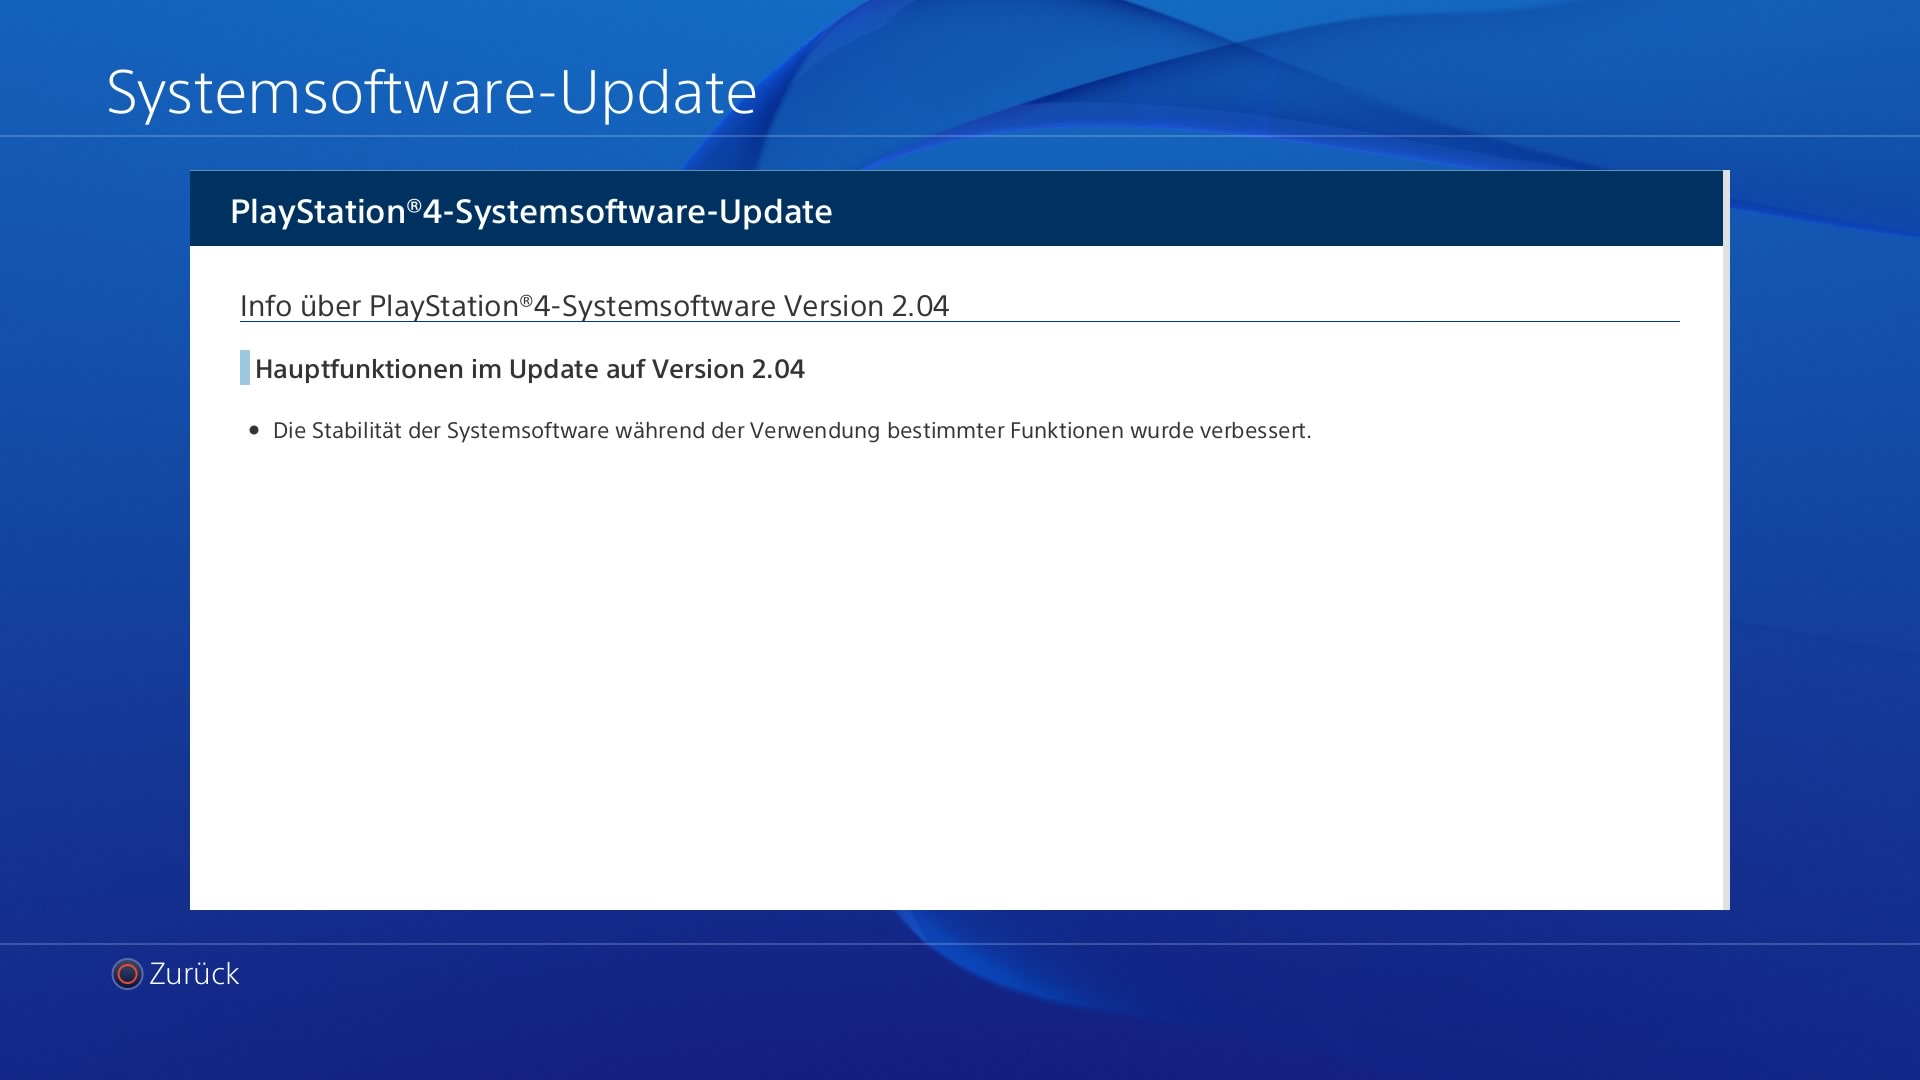Click the vertical scrollbar of the update panel
Image resolution: width=1920 pixels, height=1080 pixels.
pos(1726,540)
